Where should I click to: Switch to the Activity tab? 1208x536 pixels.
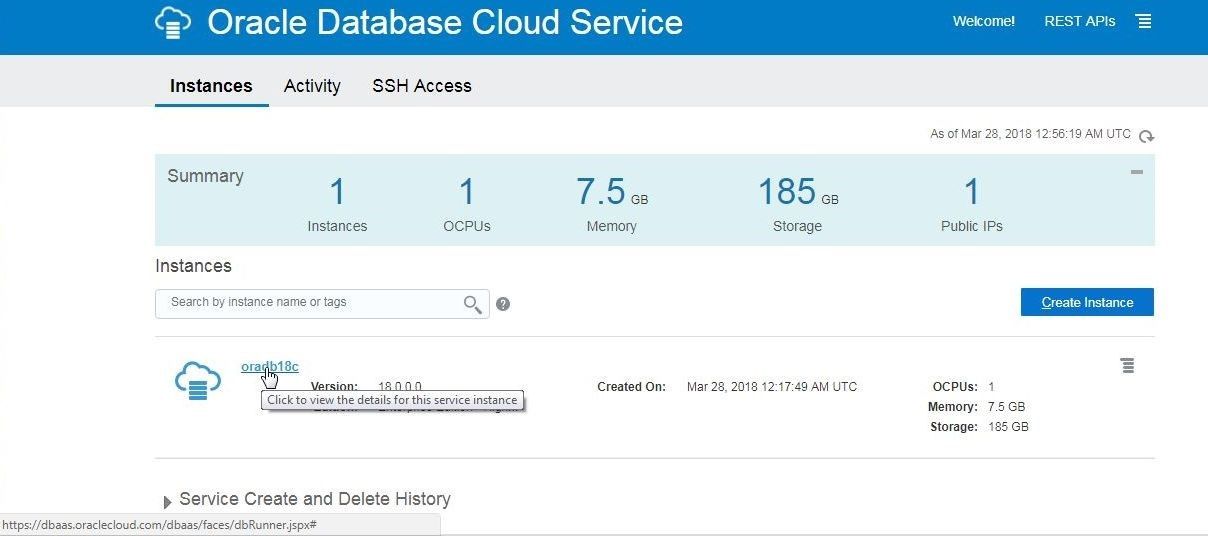coord(312,86)
